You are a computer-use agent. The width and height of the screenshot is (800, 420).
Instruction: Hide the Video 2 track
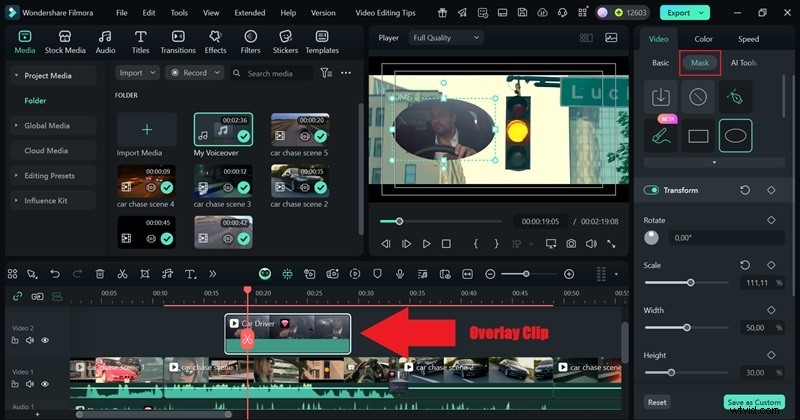point(45,340)
